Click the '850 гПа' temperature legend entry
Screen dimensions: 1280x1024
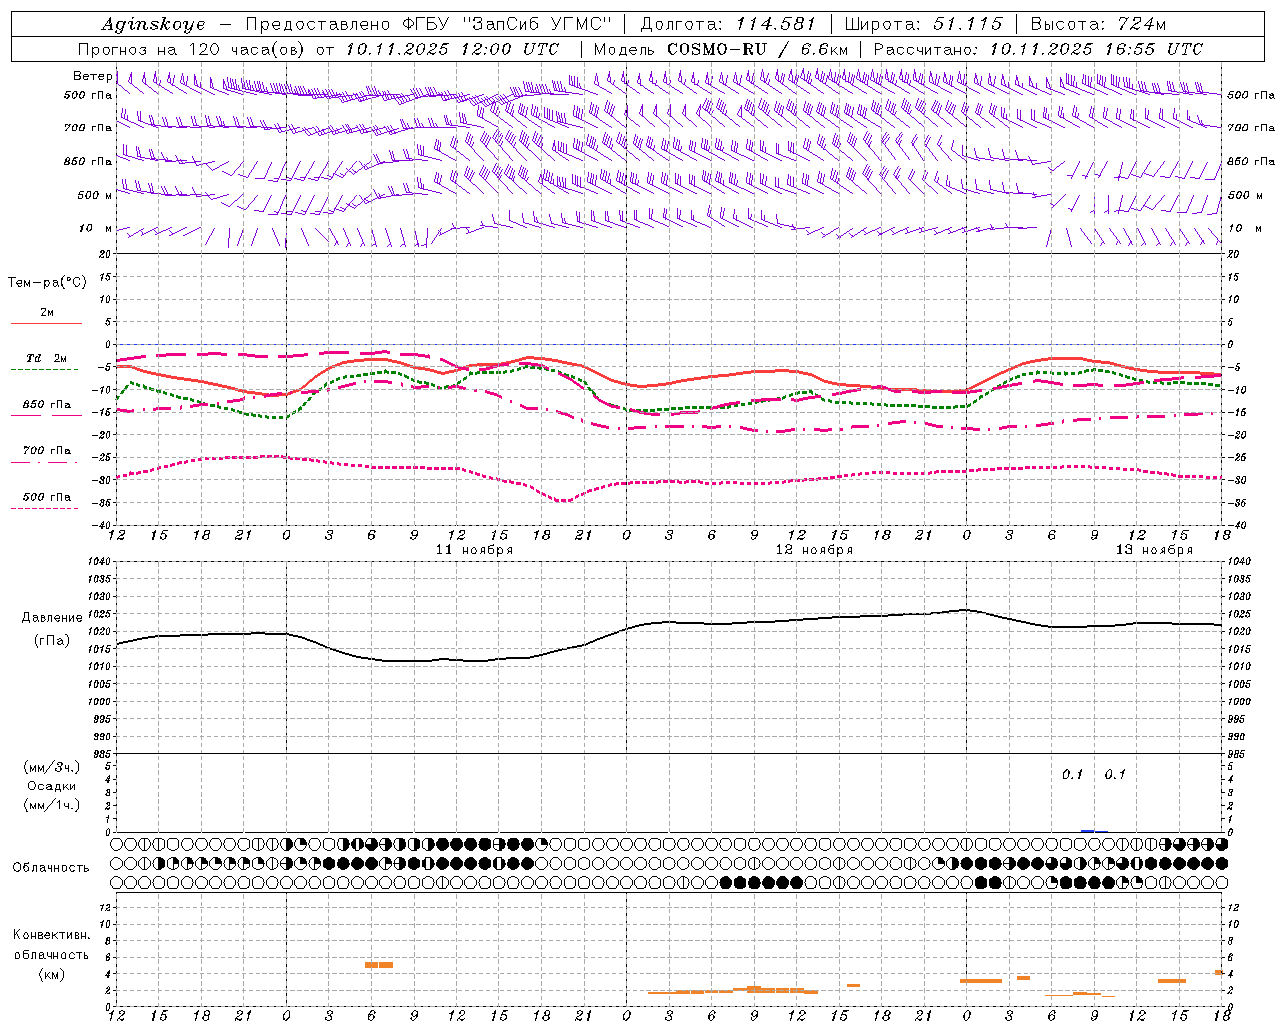pos(47,405)
